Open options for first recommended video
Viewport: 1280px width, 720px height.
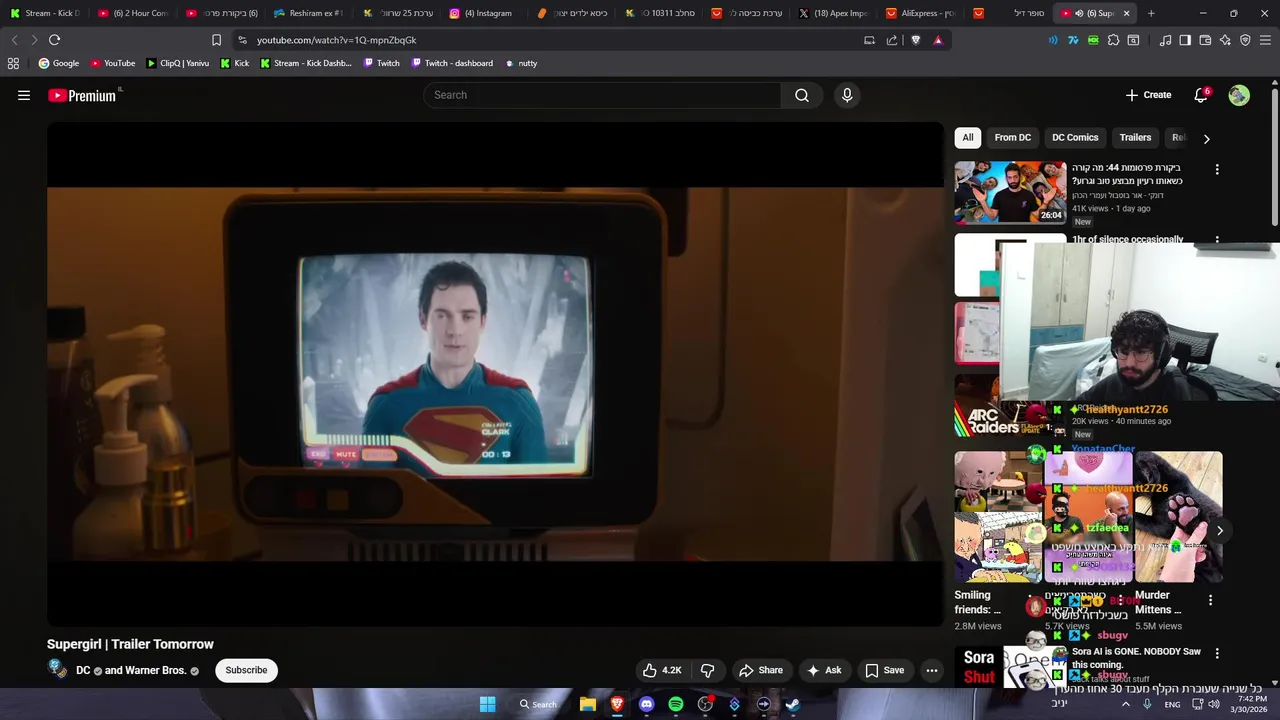(1217, 170)
